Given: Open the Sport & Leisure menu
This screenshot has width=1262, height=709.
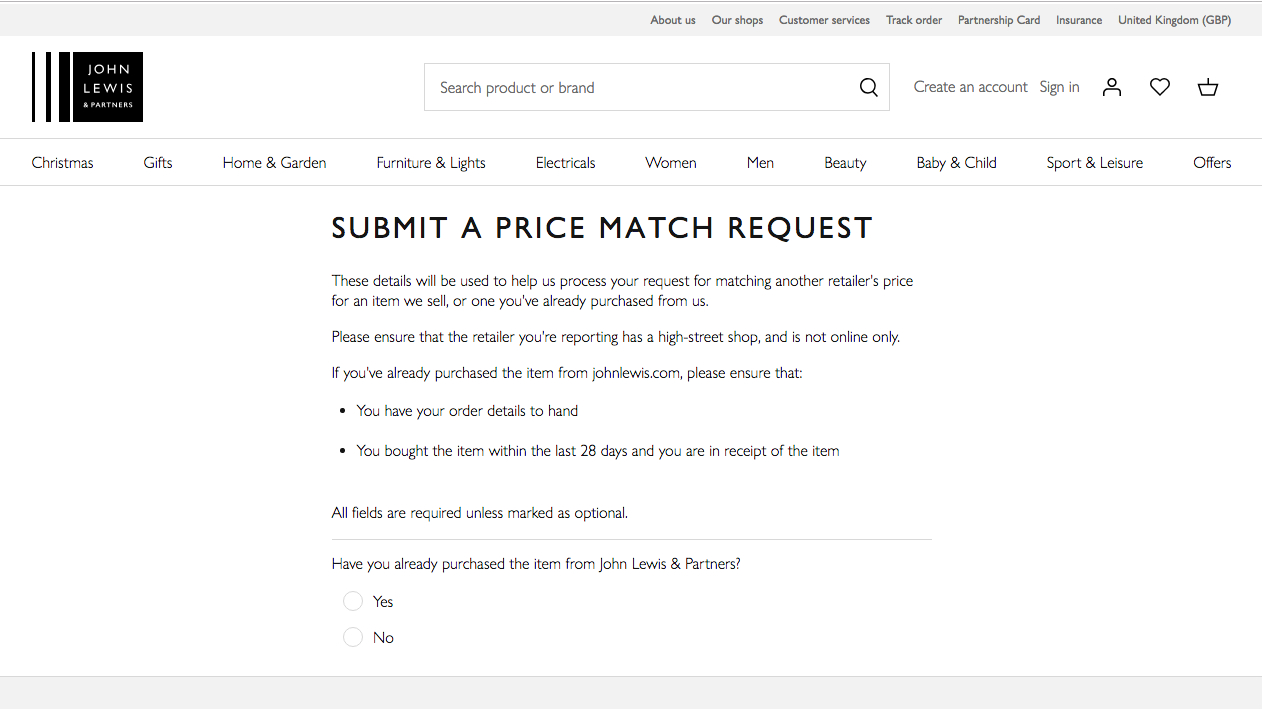Looking at the screenshot, I should pyautogui.click(x=1094, y=163).
